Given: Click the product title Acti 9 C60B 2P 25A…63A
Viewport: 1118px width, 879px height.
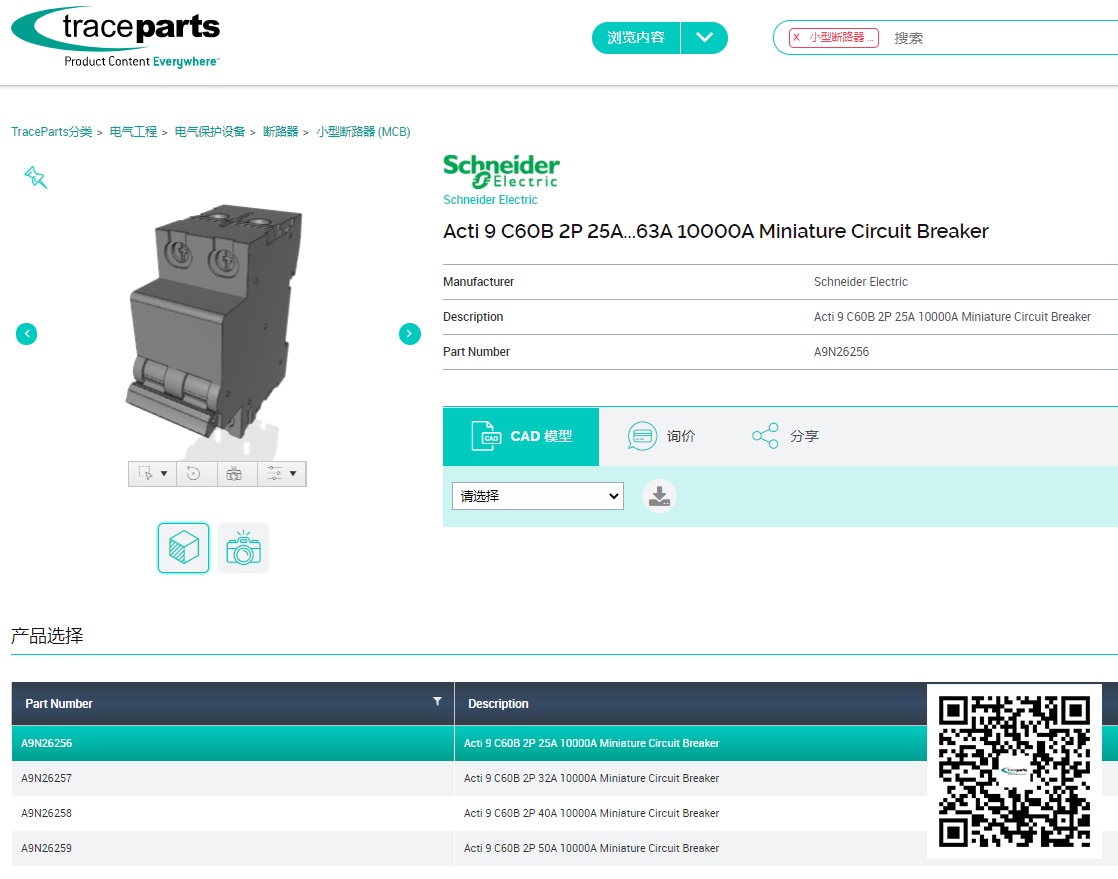Looking at the screenshot, I should 715,231.
